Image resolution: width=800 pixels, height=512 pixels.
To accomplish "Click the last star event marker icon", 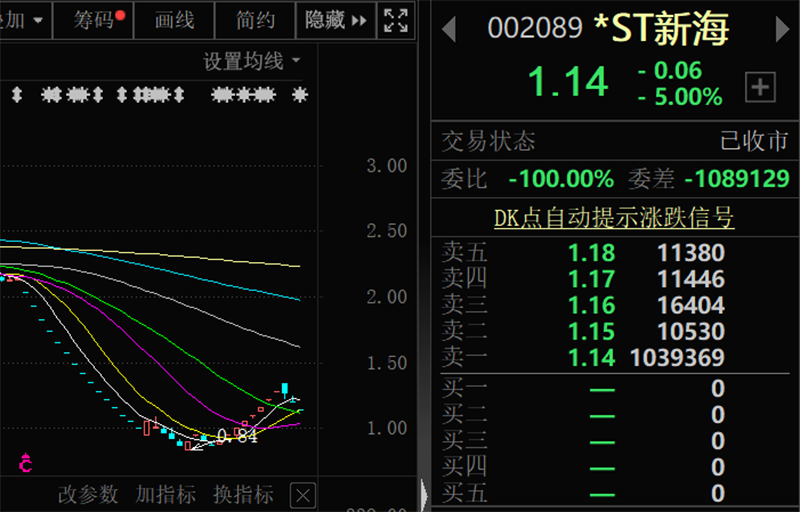I will tap(299, 95).
